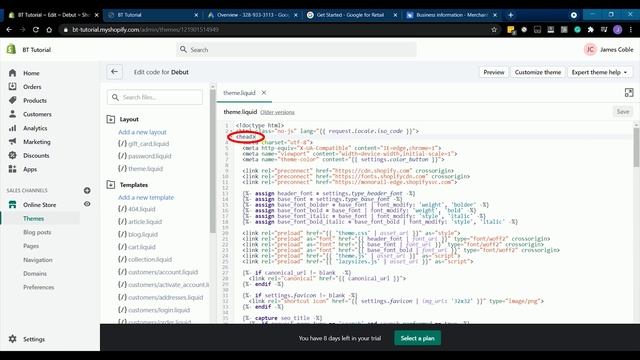Screen dimensions: 640x360
Task: Click the Save button
Action: (623, 111)
